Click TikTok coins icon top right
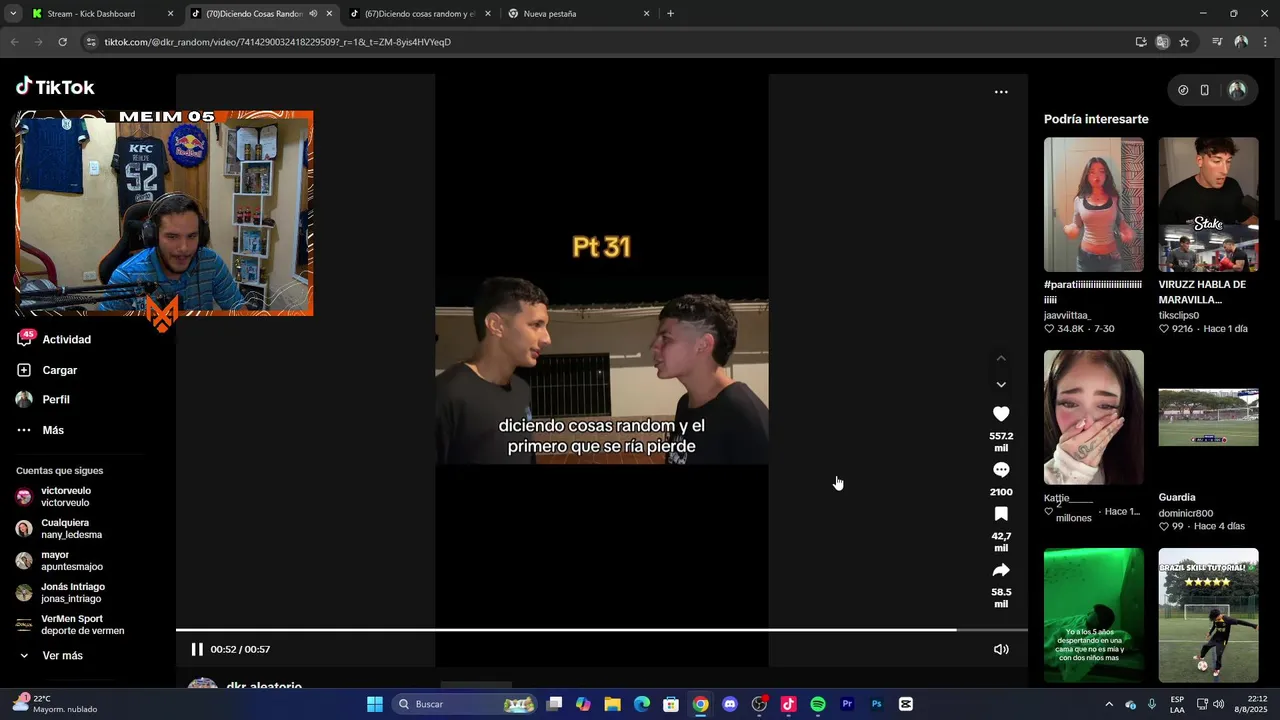 click(x=1183, y=90)
